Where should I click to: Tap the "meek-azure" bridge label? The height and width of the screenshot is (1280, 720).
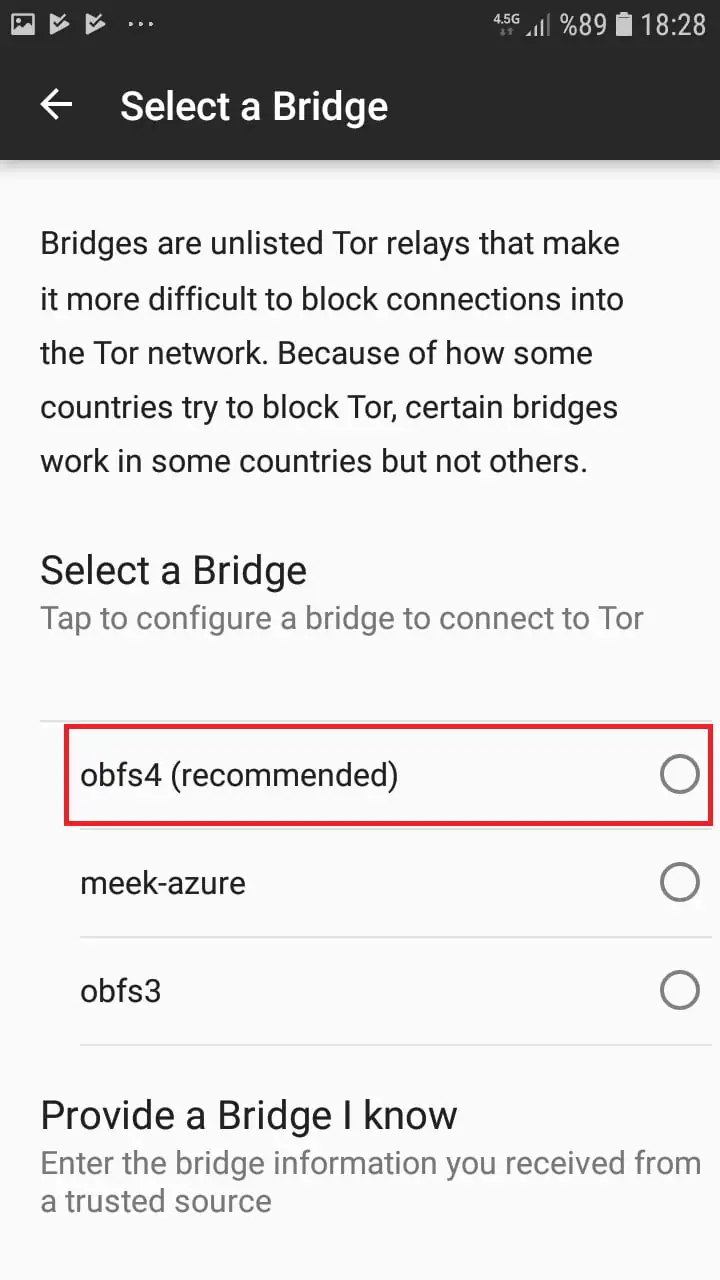[x=163, y=883]
